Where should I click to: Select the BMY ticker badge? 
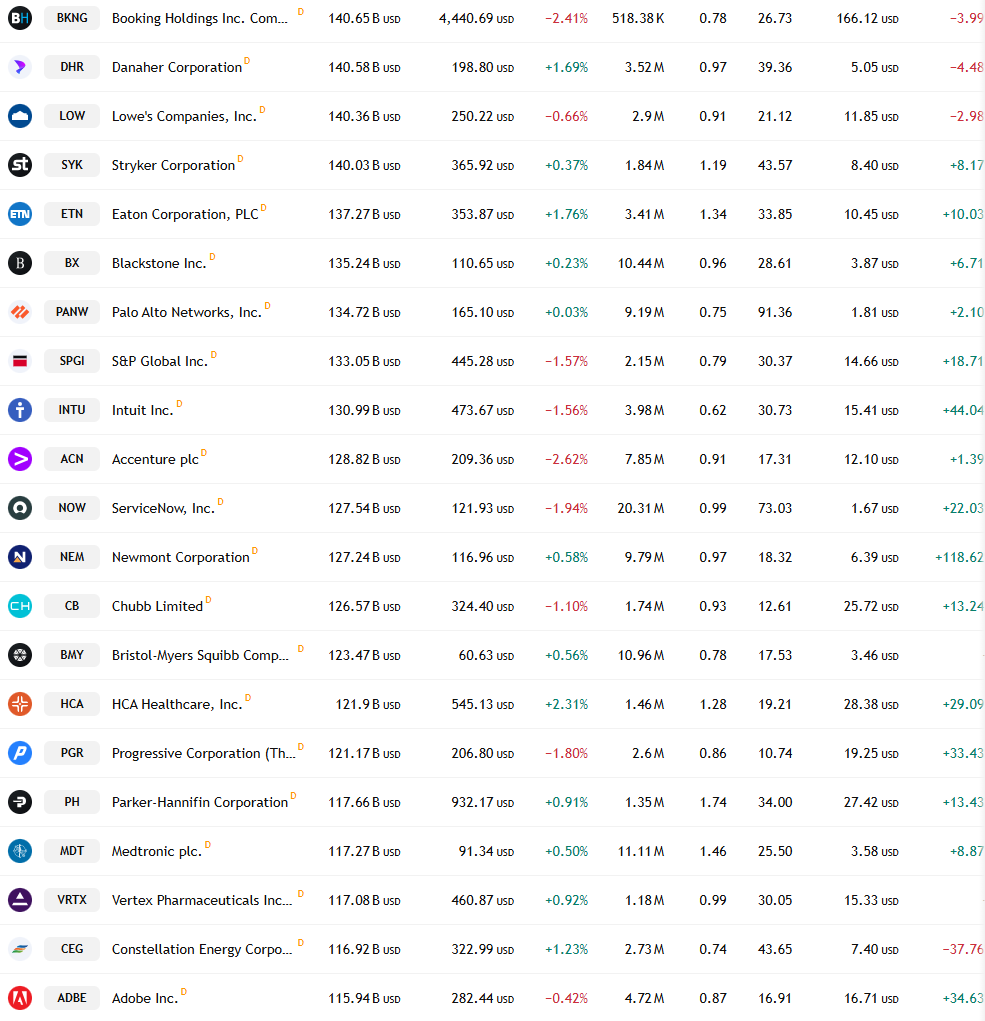click(x=72, y=655)
